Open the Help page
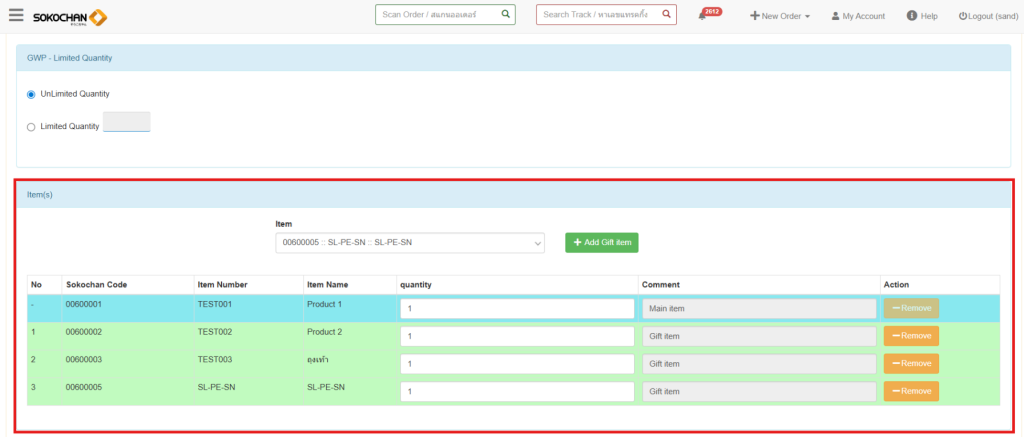The image size is (1024, 437). 921,16
